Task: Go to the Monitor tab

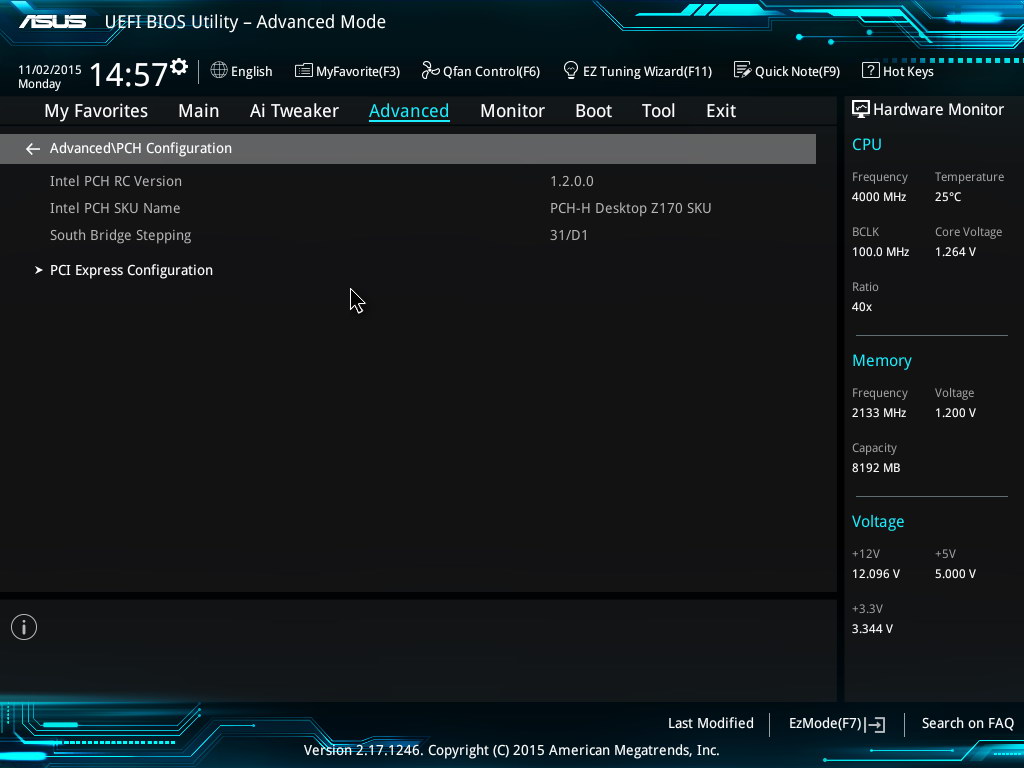Action: 512,111
